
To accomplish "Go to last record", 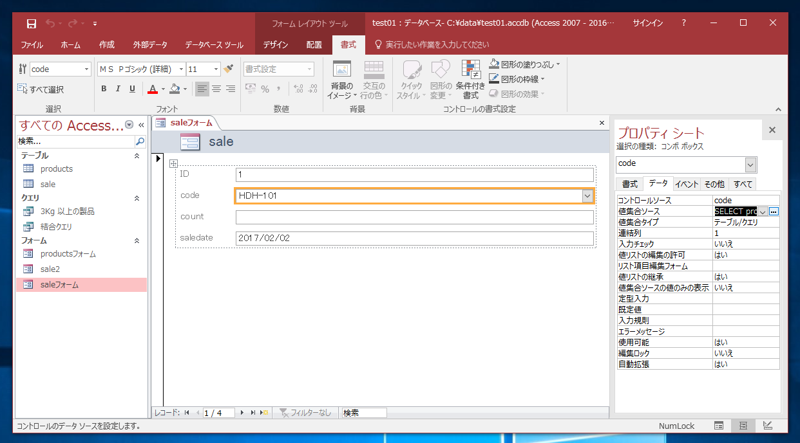I will coord(253,412).
